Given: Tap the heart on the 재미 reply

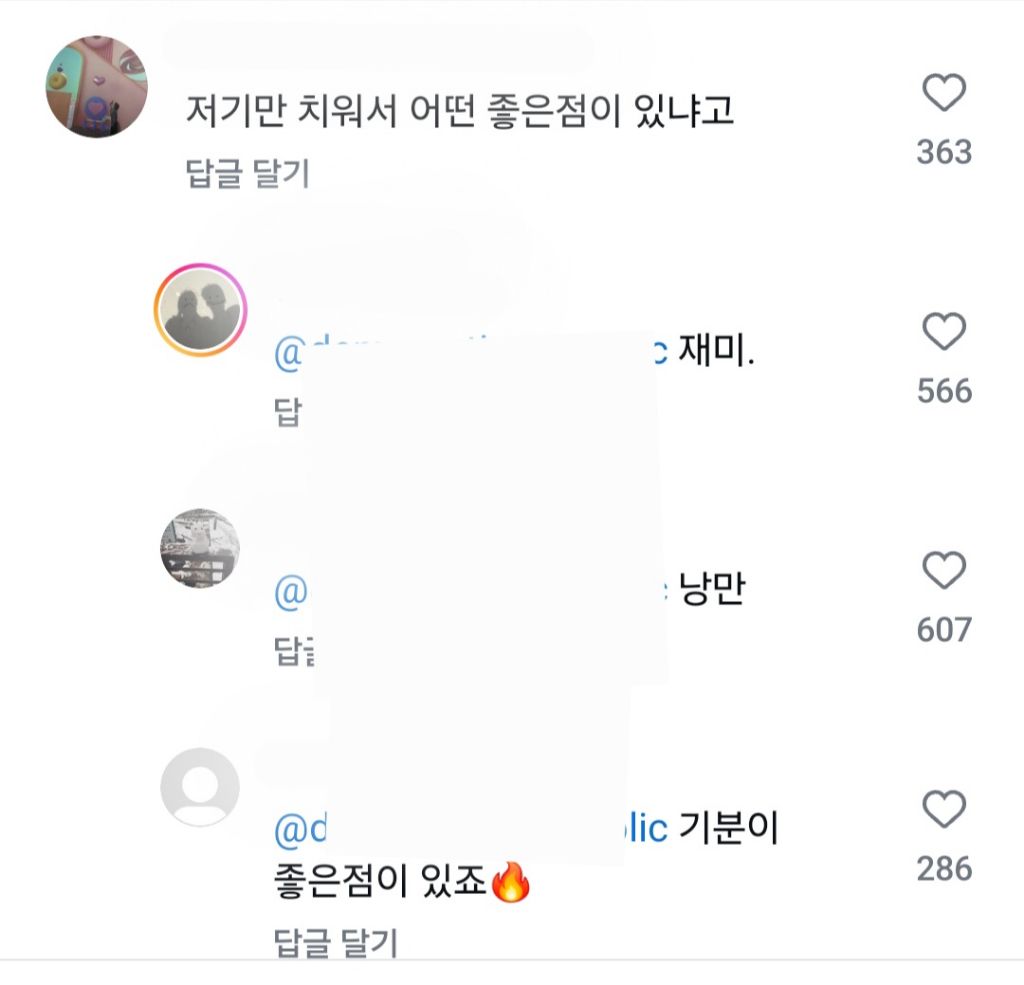Looking at the screenshot, I should (x=943, y=332).
